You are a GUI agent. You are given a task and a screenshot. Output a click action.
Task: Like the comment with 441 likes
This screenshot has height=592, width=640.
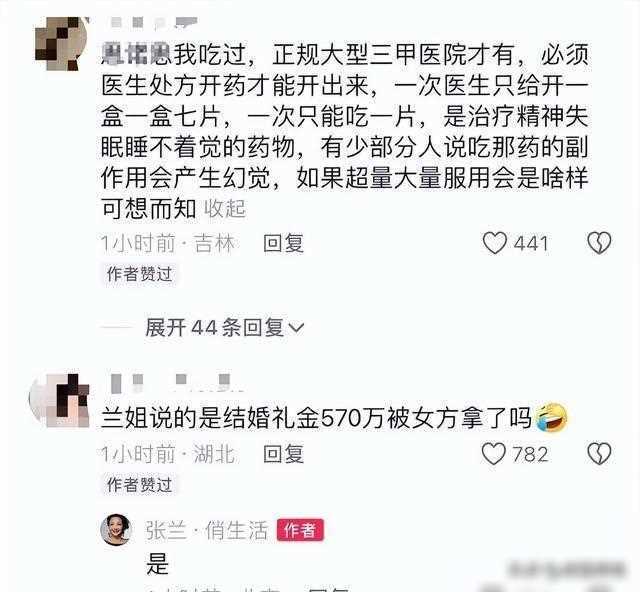coord(495,243)
